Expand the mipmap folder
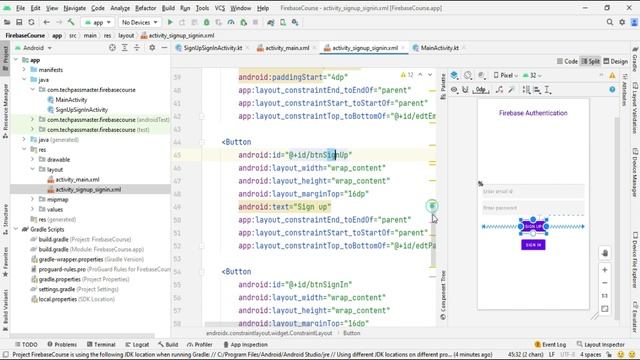 (x=33, y=200)
